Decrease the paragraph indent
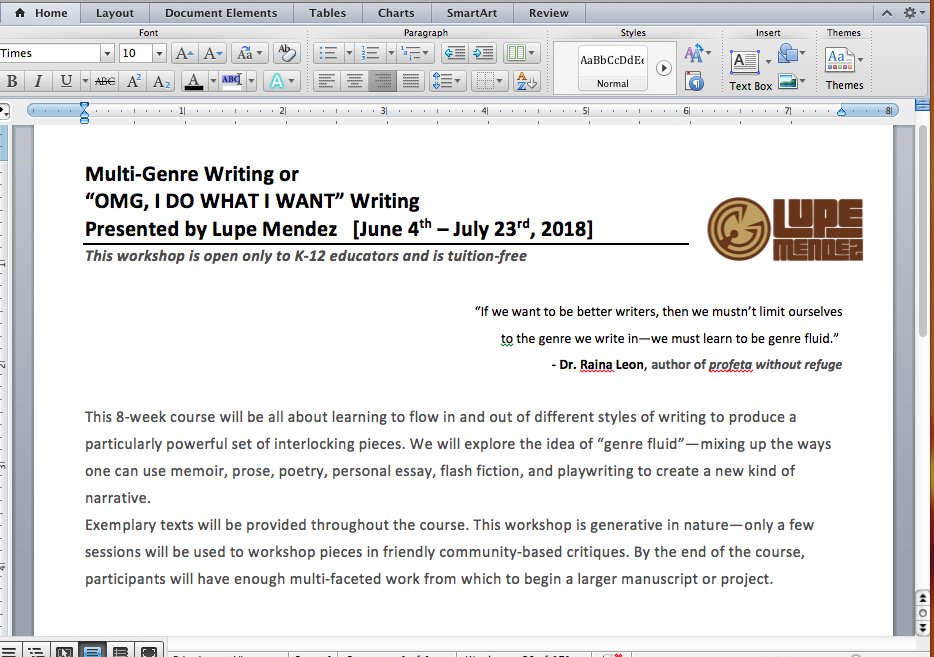The width and height of the screenshot is (934, 657). coord(455,54)
